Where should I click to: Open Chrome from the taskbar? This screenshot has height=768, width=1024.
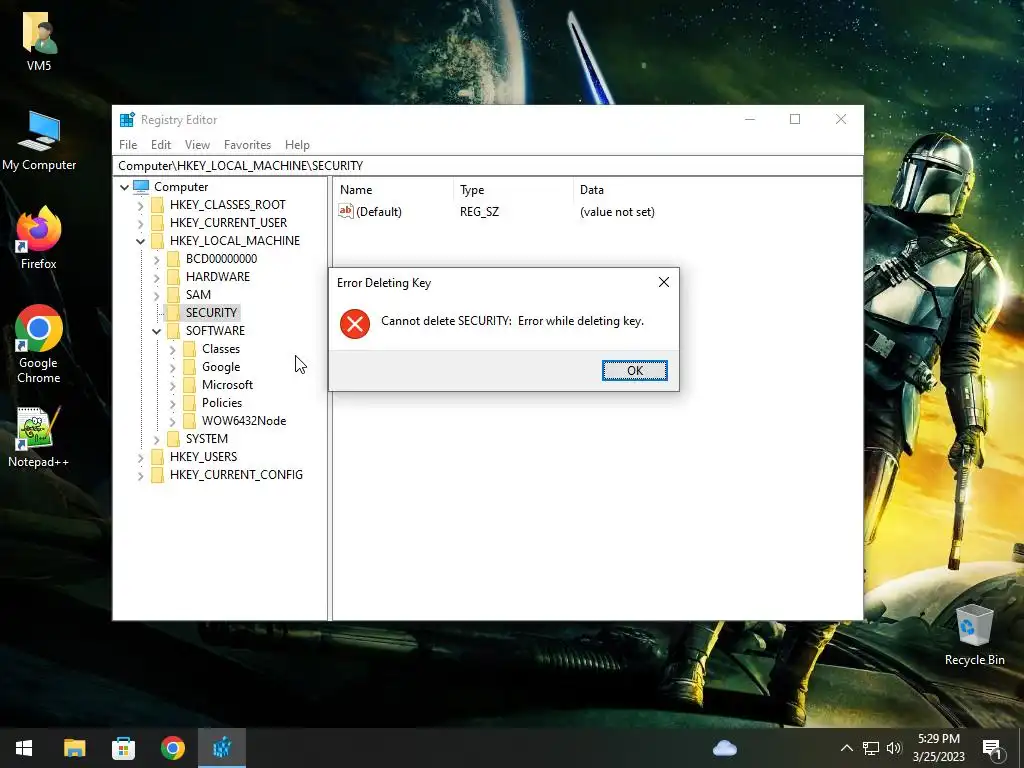point(173,748)
